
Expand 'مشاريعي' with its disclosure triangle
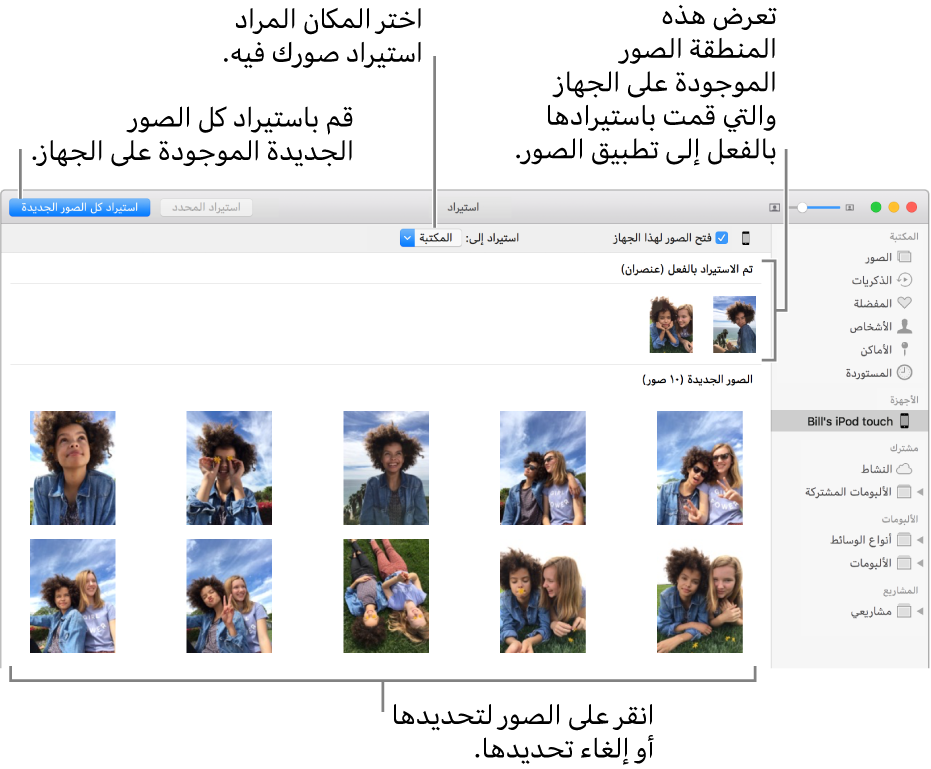921,611
